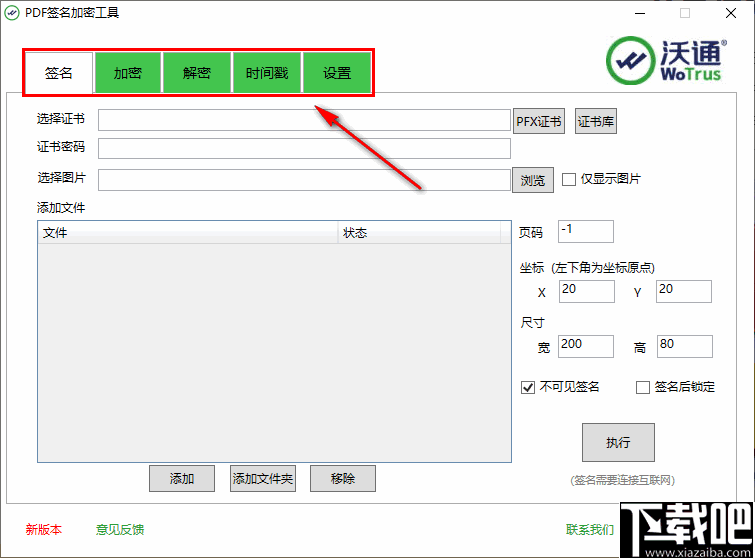Image resolution: width=755 pixels, height=558 pixels.
Task: Click the 状态 column header
Action: pos(419,233)
